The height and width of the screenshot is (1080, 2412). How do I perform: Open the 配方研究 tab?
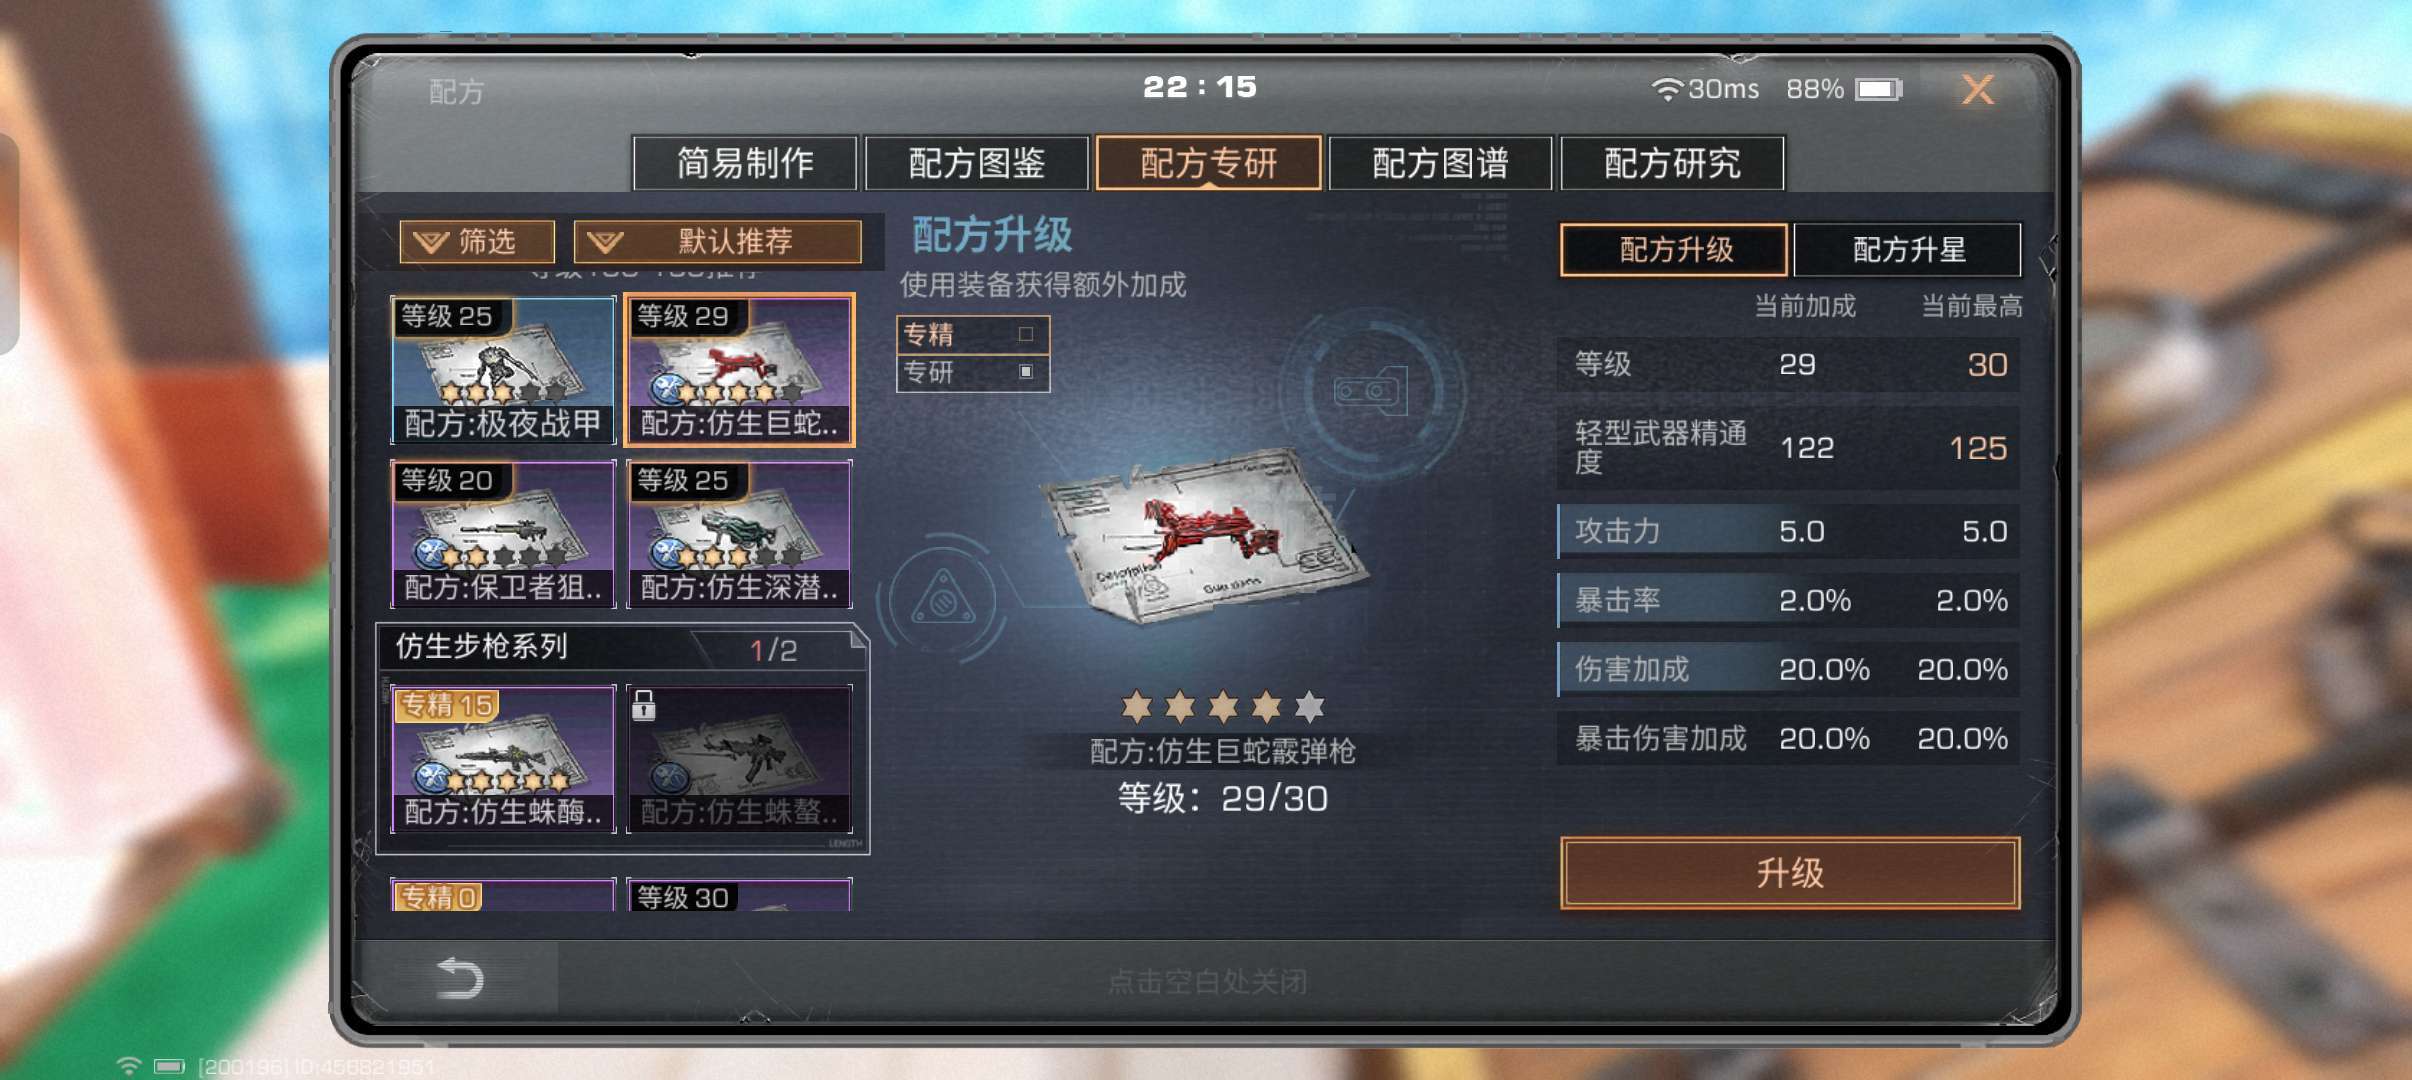coord(1672,163)
